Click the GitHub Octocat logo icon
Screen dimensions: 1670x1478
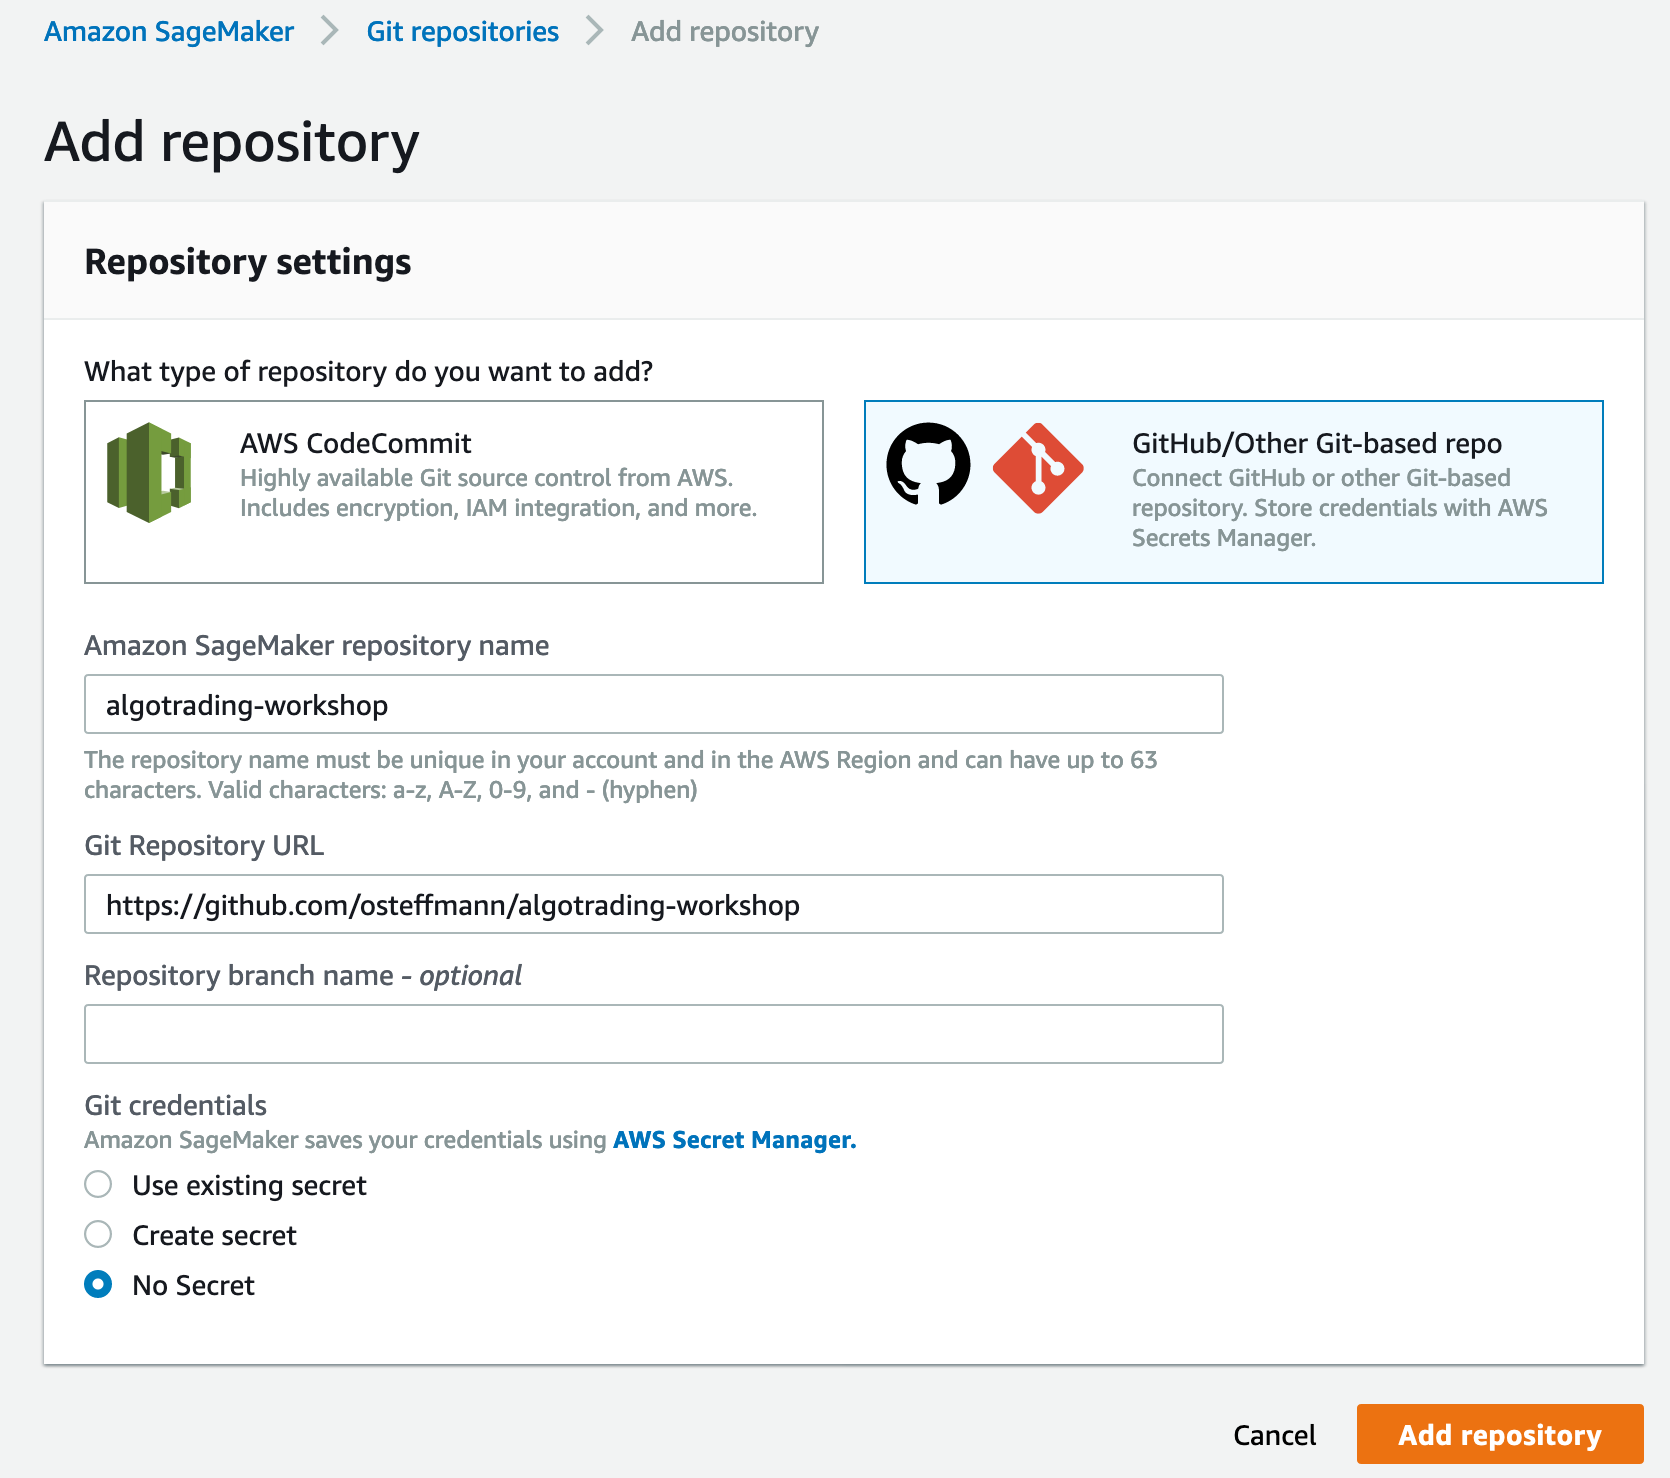(x=928, y=464)
